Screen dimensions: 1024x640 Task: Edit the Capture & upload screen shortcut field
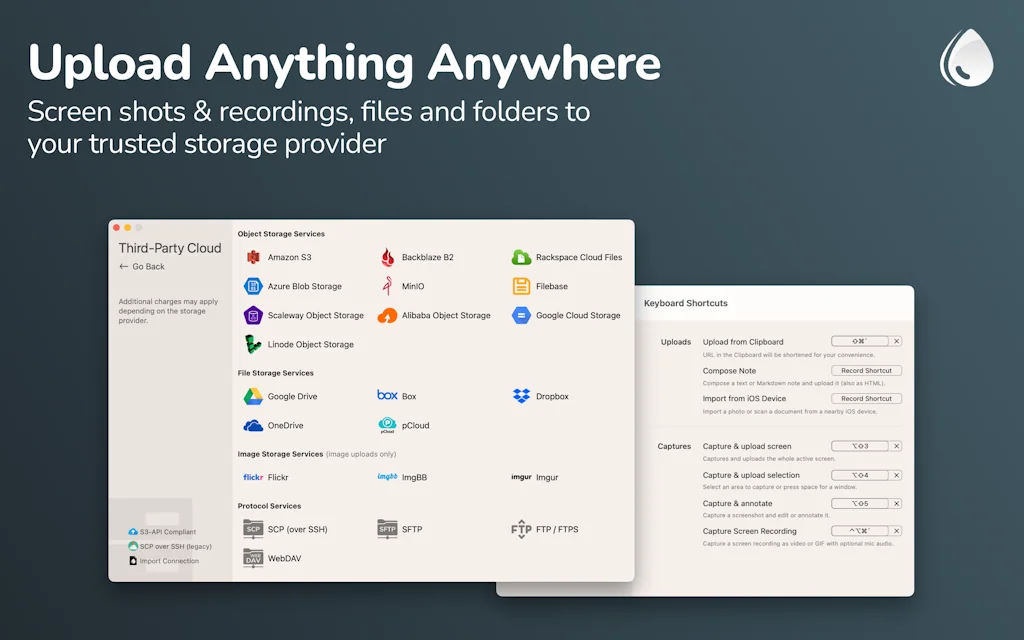[860, 447]
